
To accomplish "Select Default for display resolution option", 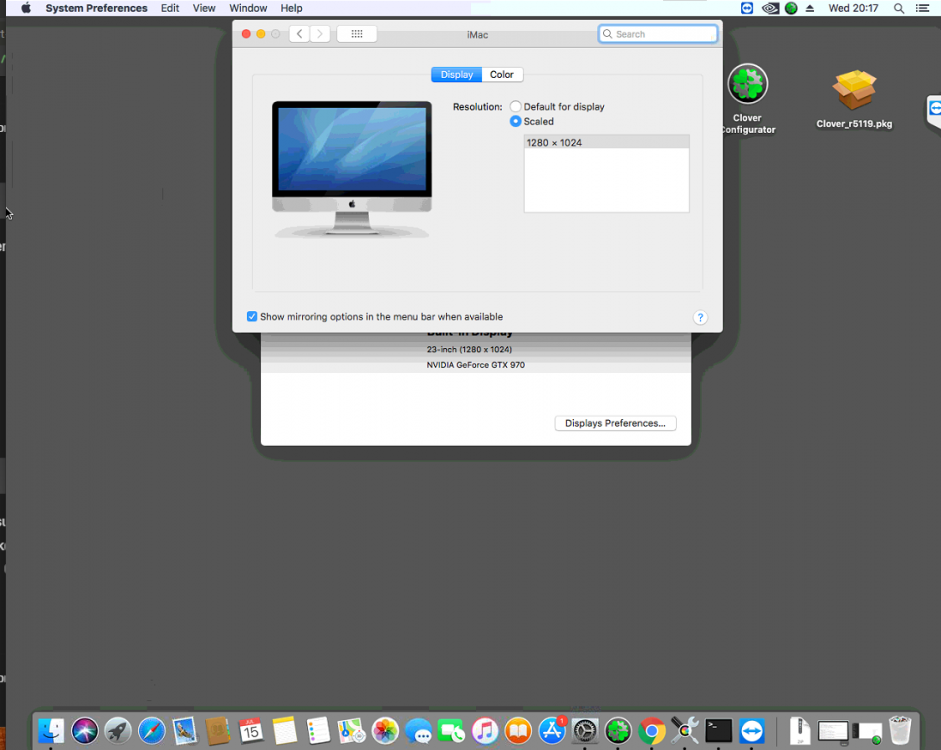I will coord(516,106).
